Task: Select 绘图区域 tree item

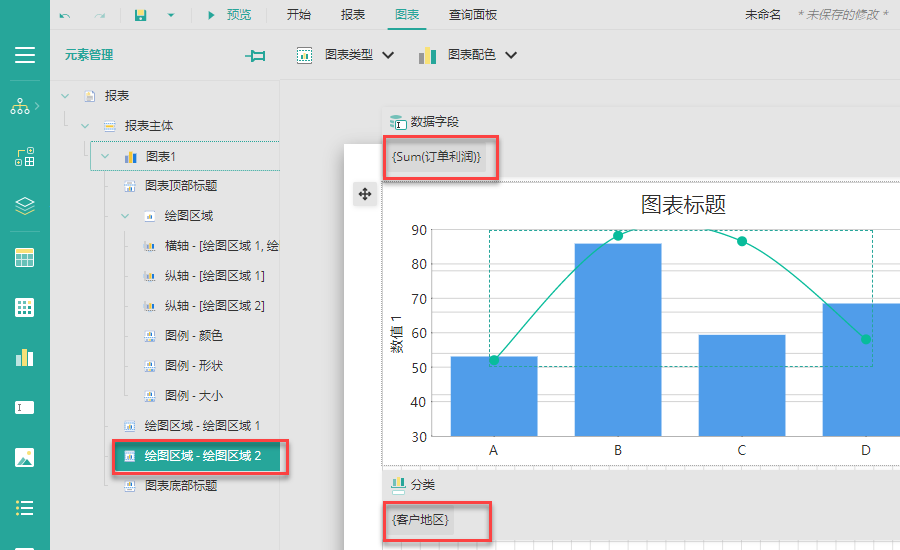Action: [x=189, y=216]
